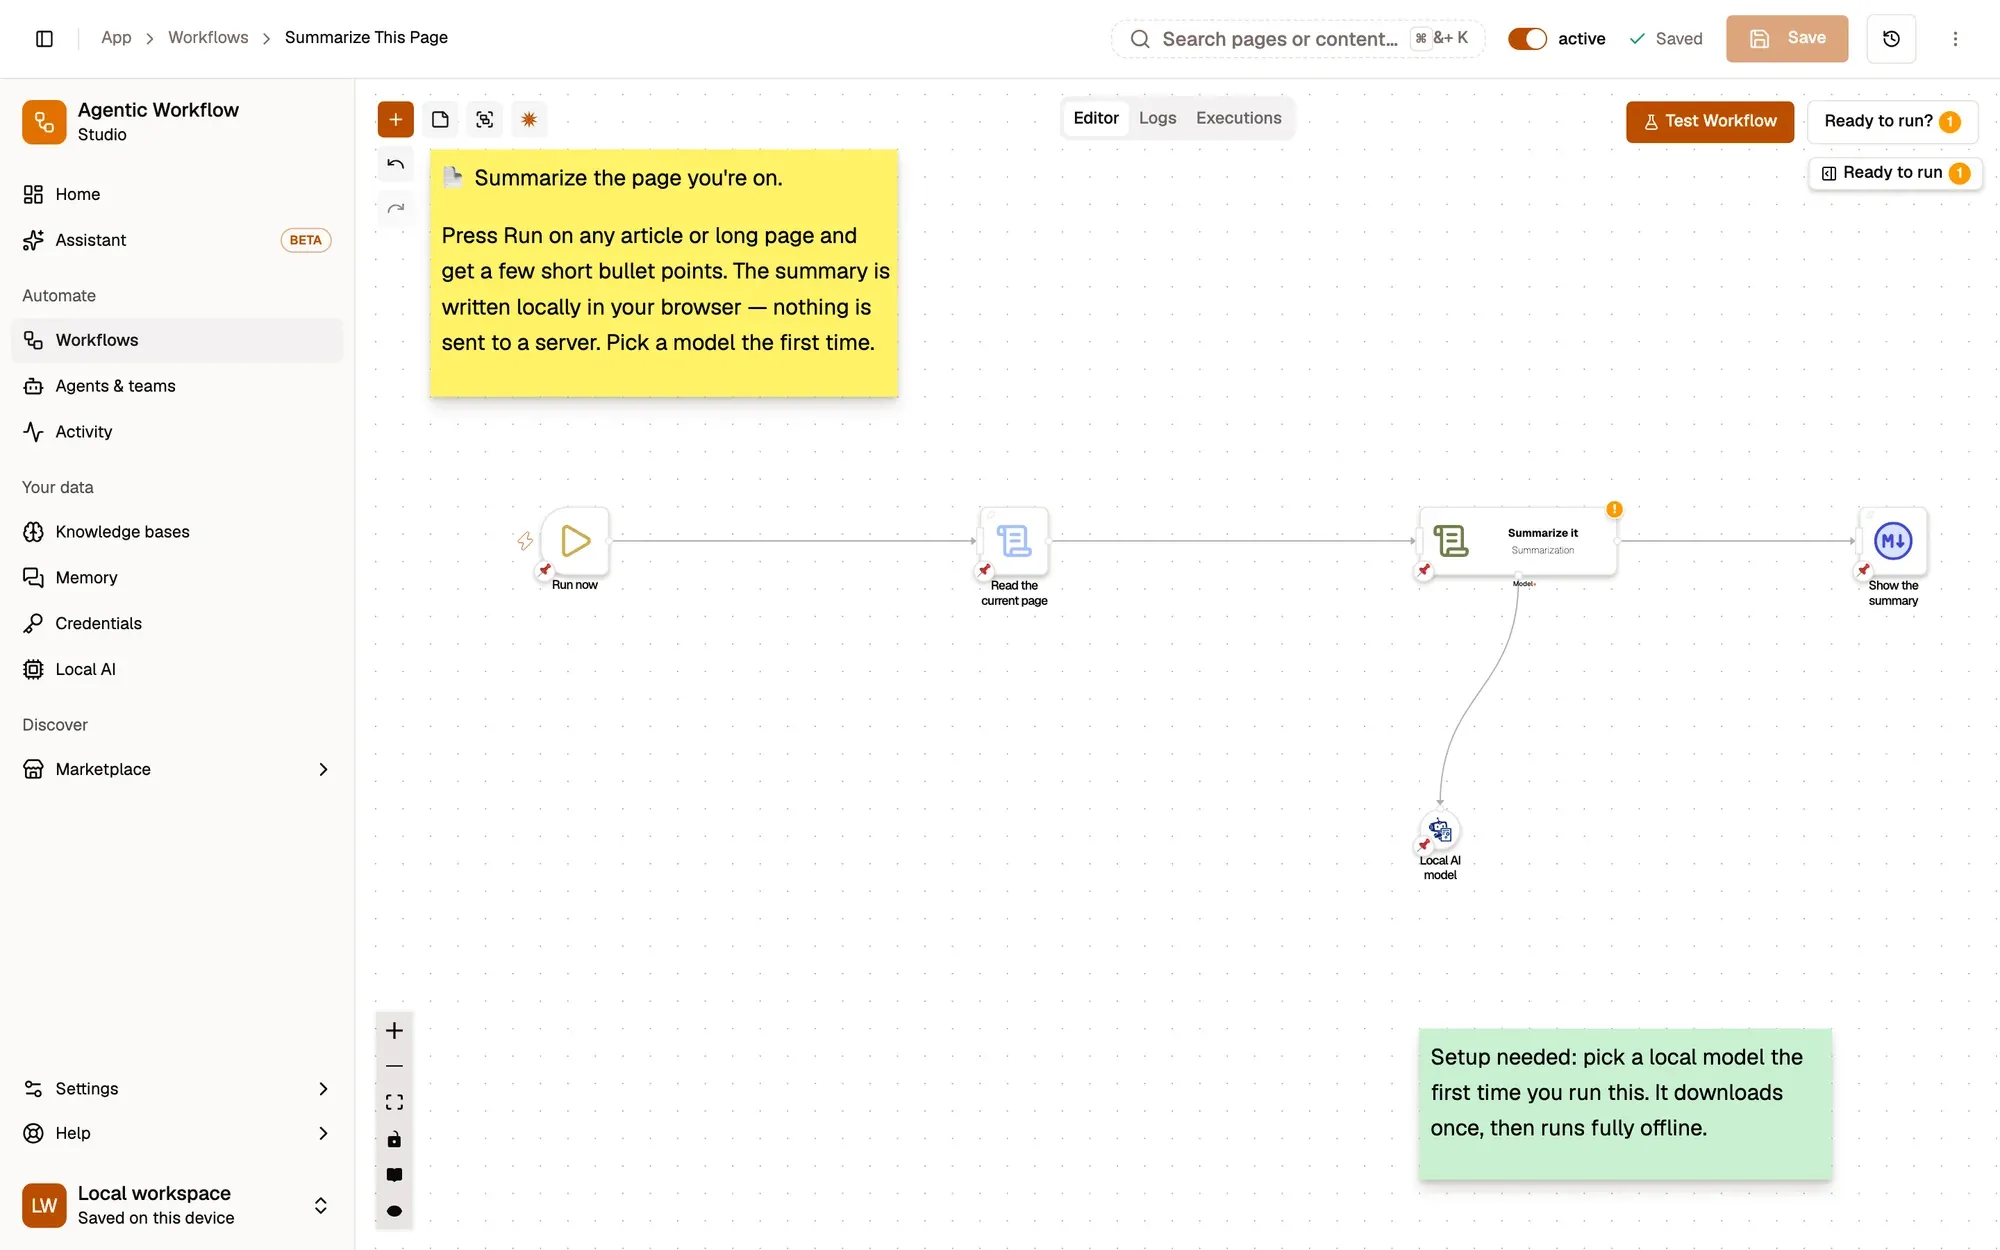Toggle the sidebar panel icon

(44, 38)
